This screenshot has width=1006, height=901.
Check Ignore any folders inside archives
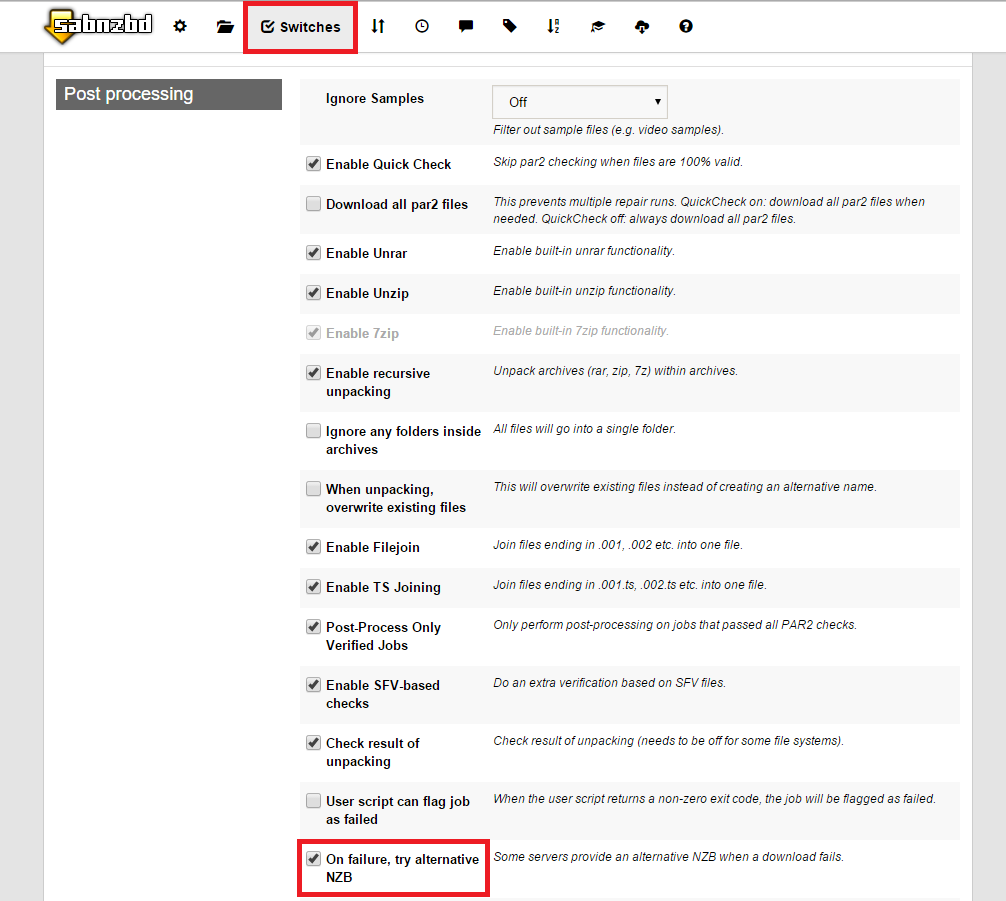click(x=313, y=431)
